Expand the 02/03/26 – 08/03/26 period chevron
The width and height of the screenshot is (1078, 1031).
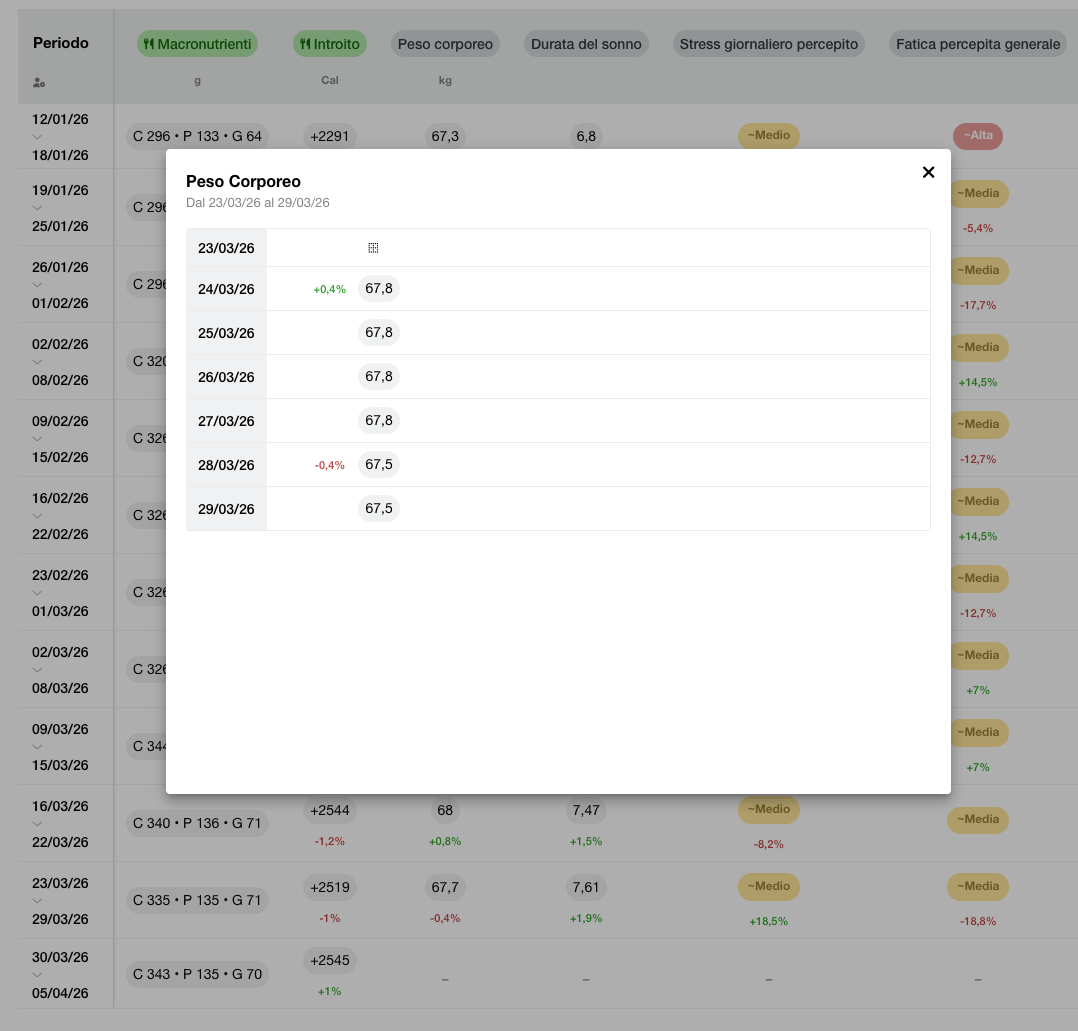37,669
